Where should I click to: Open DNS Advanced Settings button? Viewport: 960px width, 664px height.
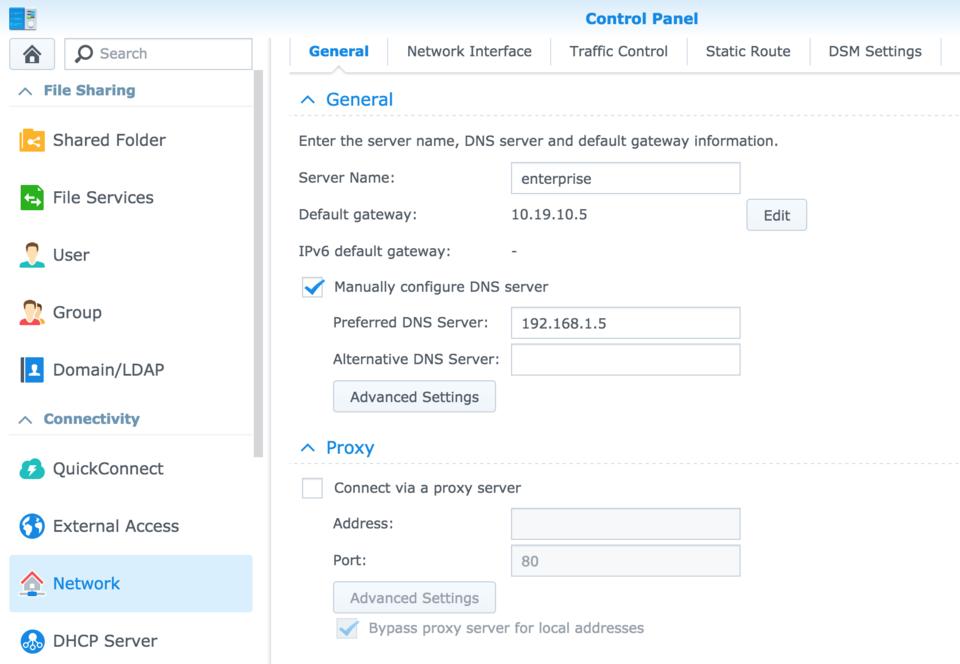point(414,397)
